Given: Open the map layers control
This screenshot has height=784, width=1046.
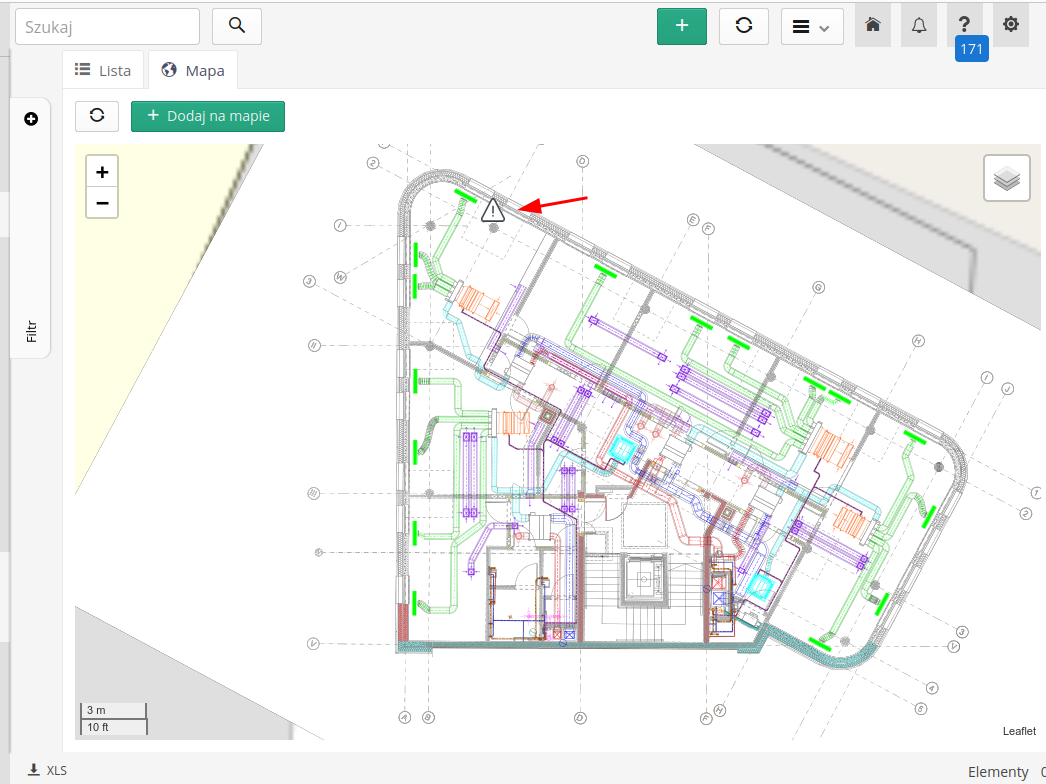Looking at the screenshot, I should click(x=1007, y=178).
